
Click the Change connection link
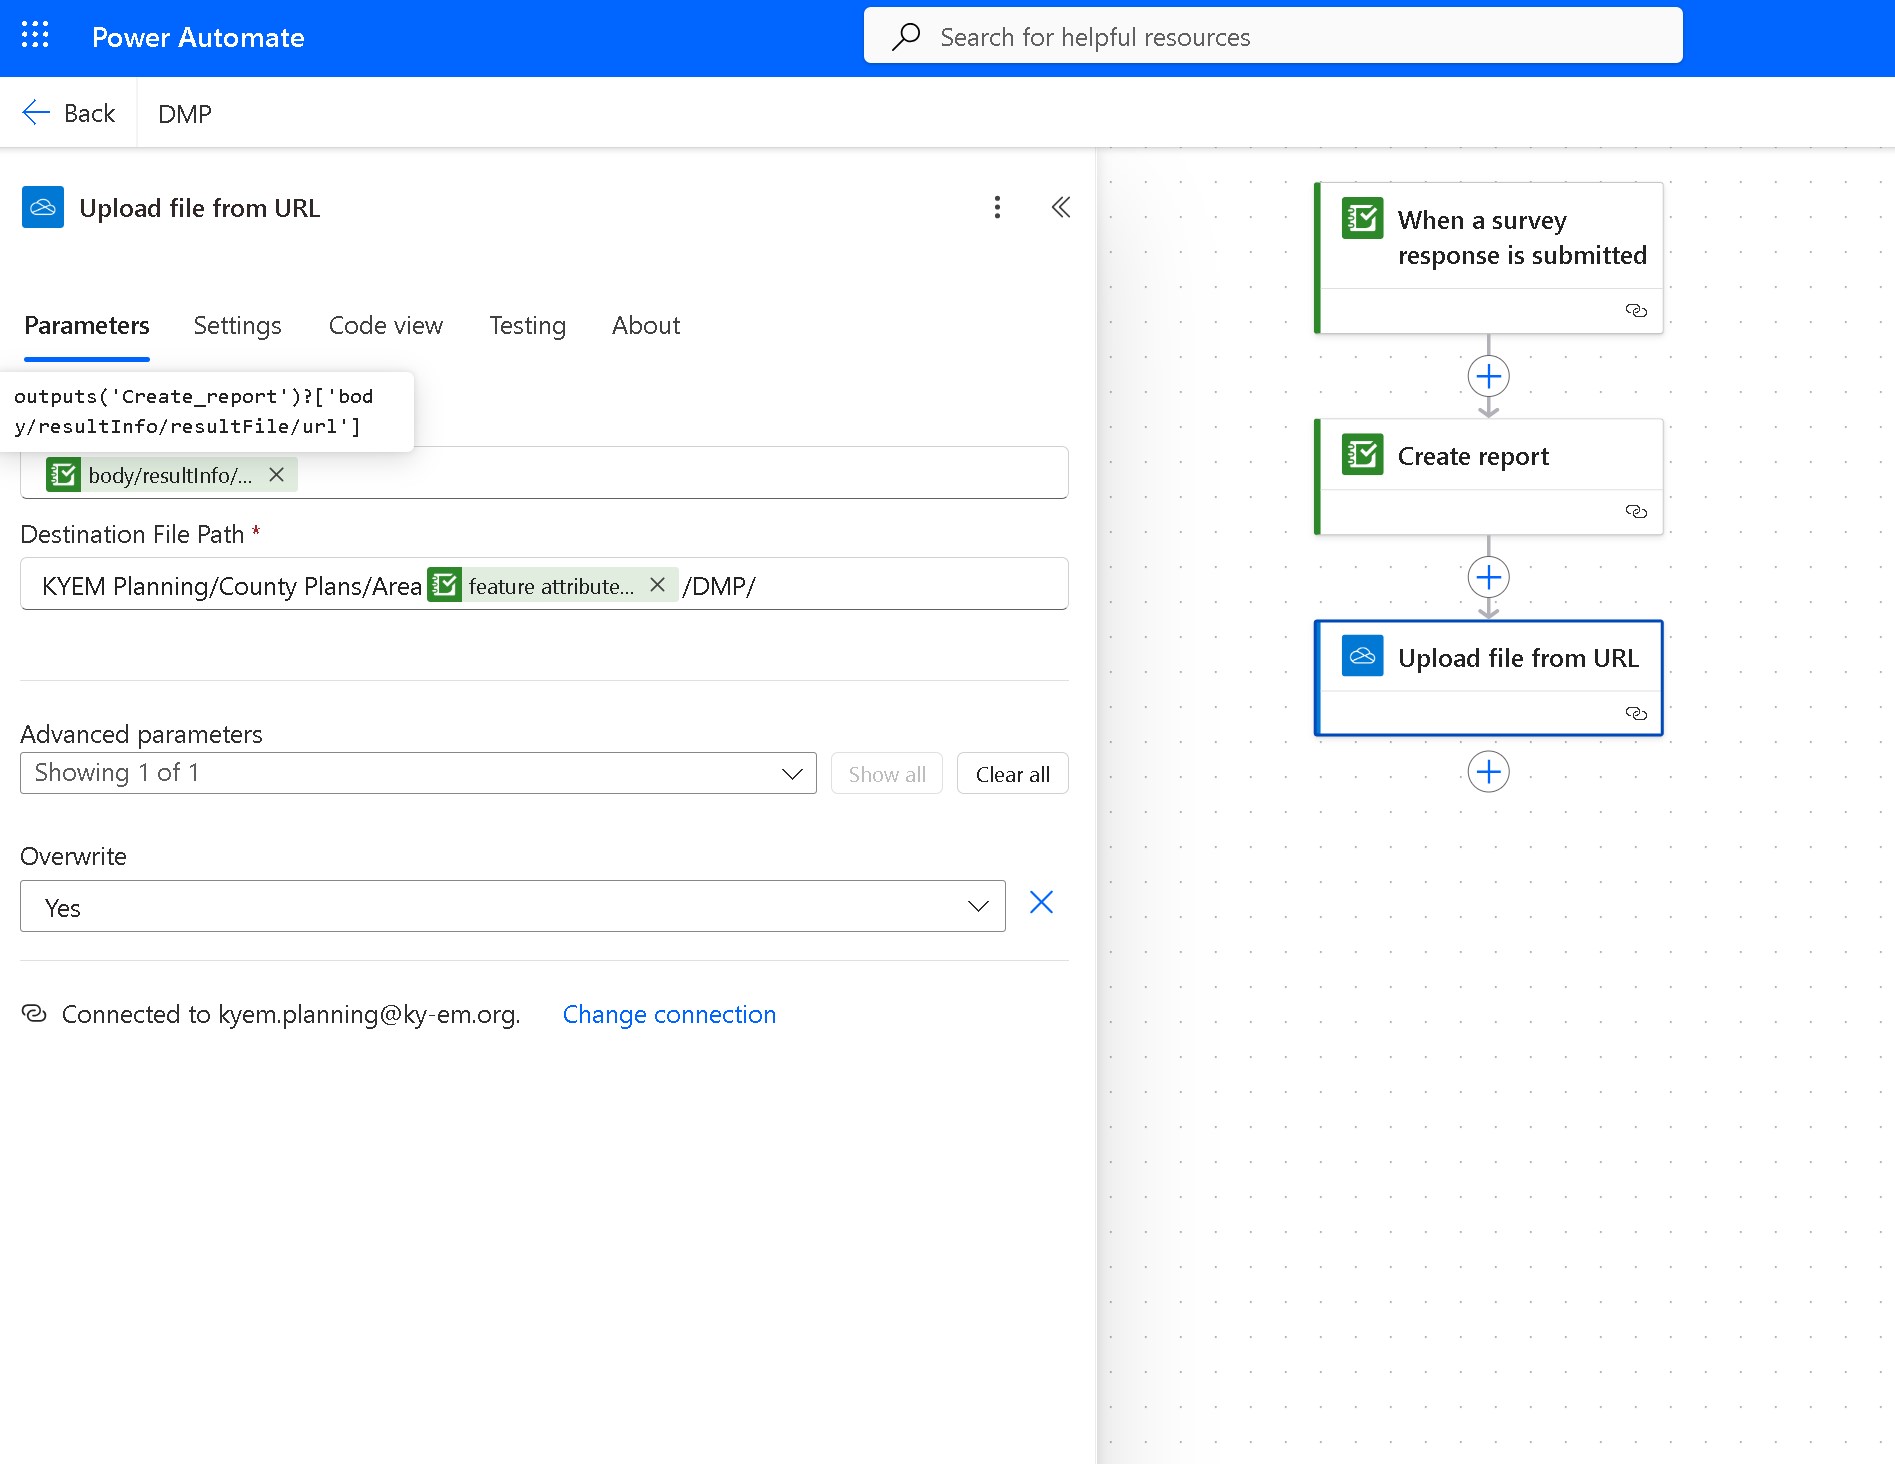pyautogui.click(x=669, y=1014)
